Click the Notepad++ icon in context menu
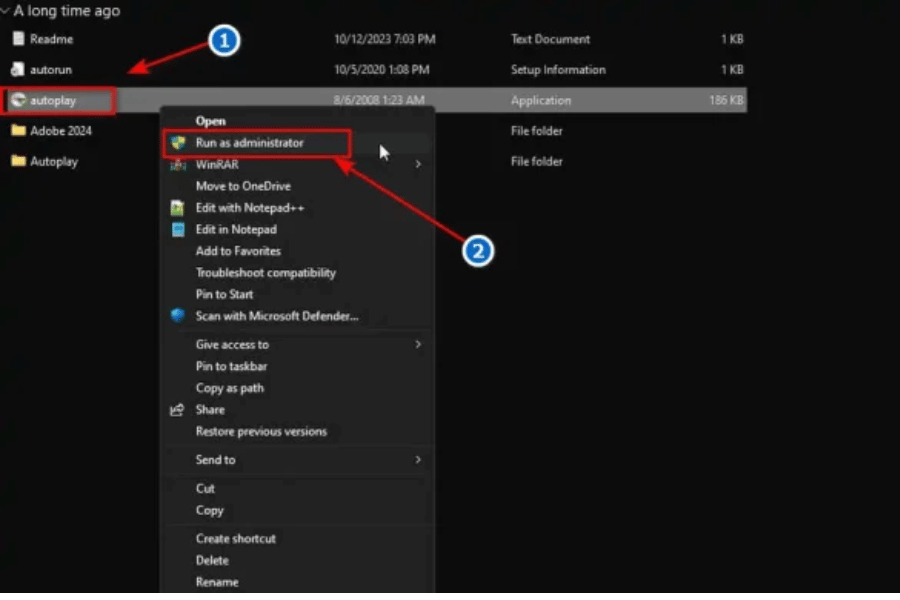Screen dimensions: 900x600 (178, 208)
